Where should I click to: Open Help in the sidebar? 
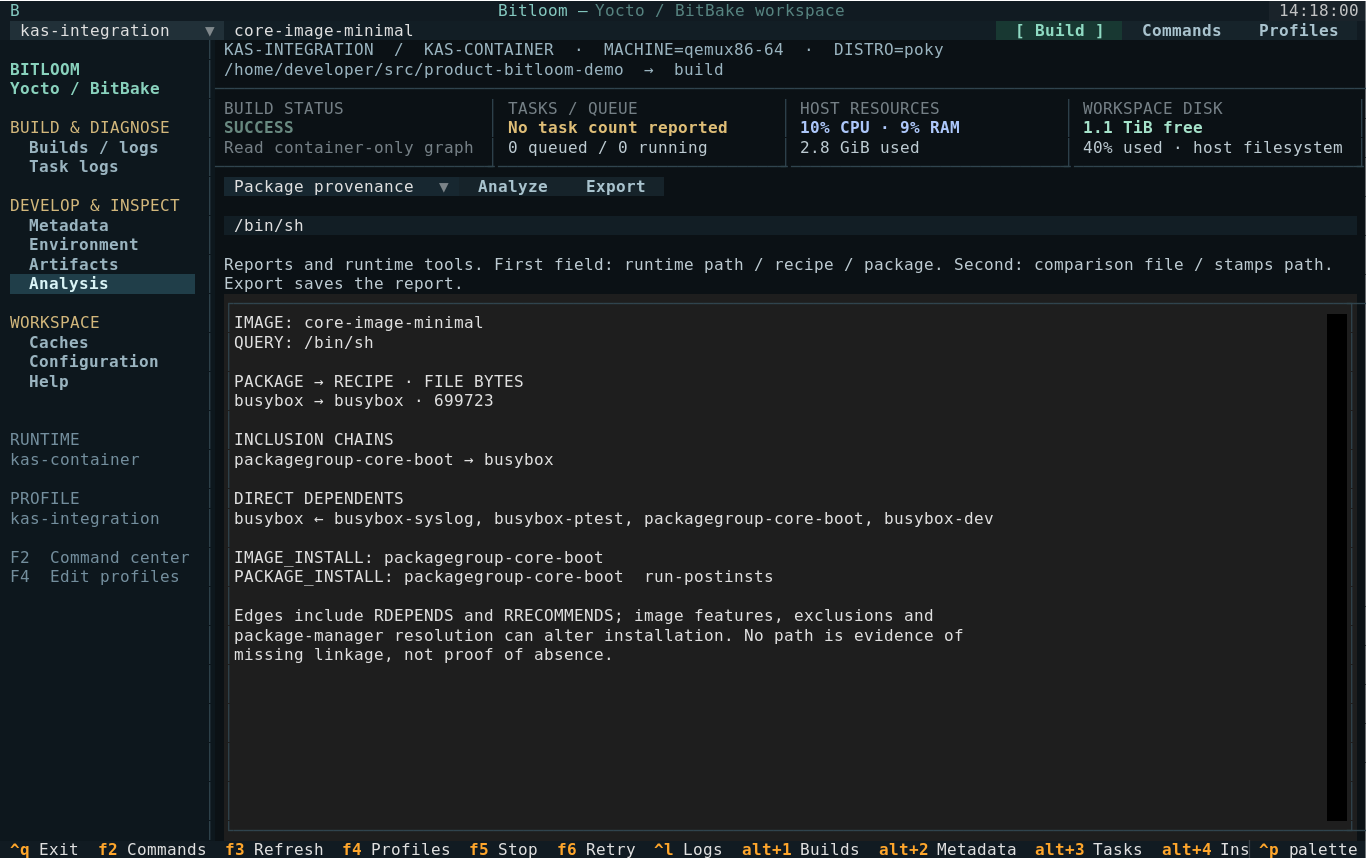tap(48, 382)
